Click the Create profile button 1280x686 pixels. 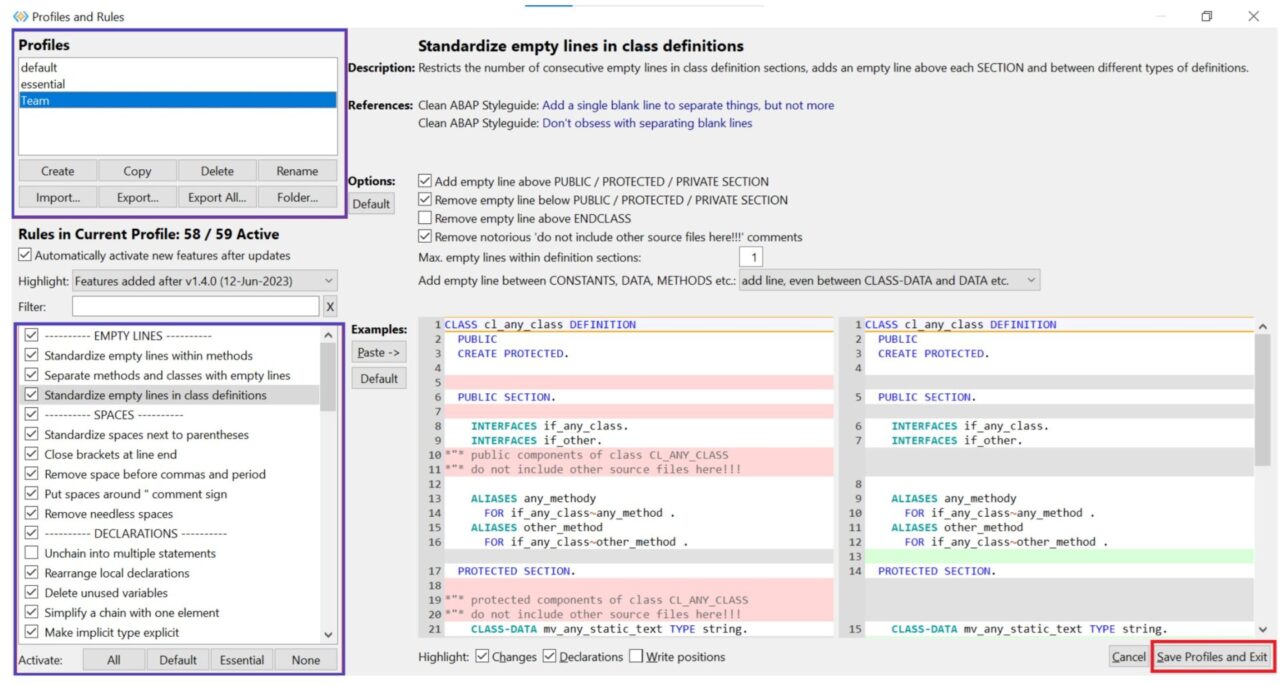56,170
